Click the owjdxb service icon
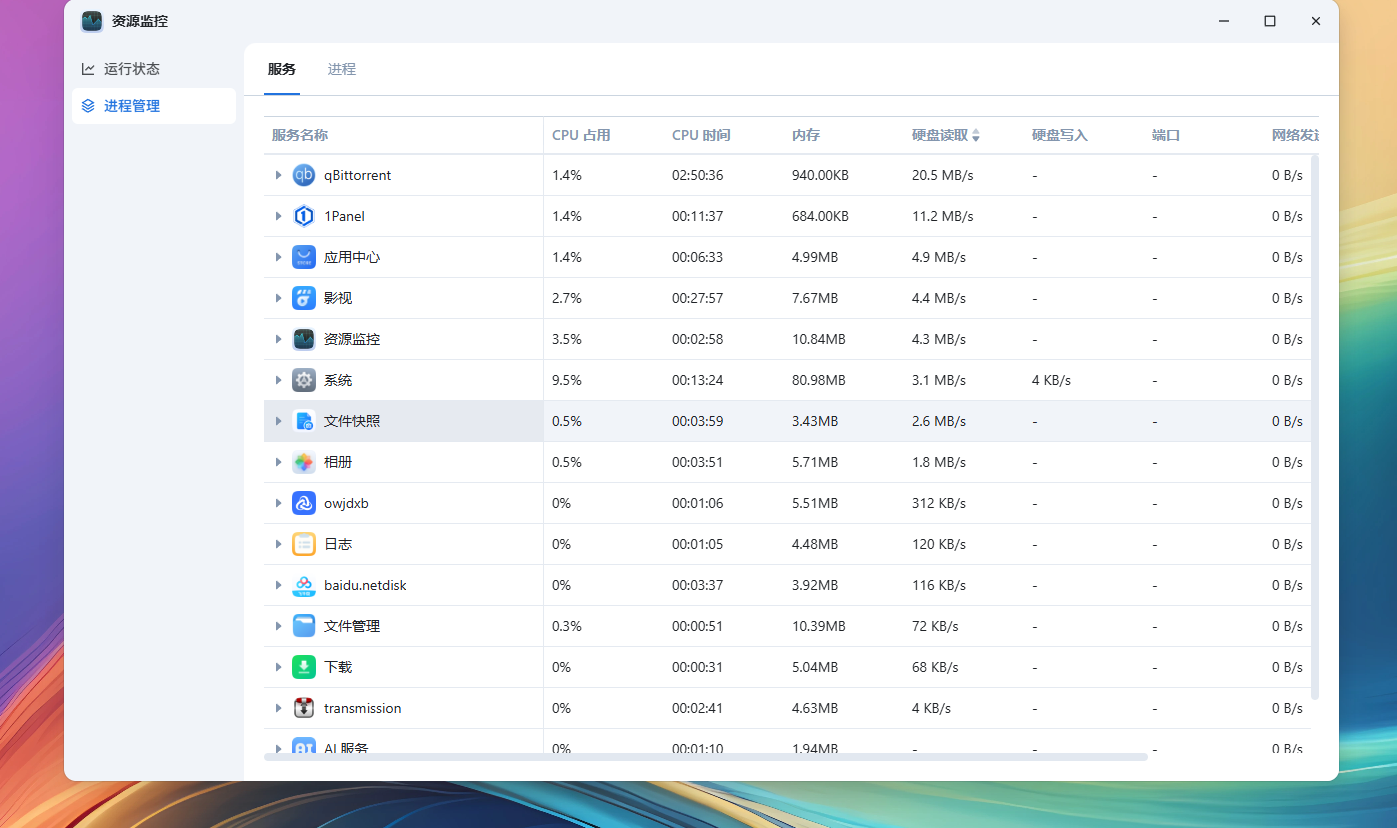This screenshot has width=1397, height=828. coord(304,503)
